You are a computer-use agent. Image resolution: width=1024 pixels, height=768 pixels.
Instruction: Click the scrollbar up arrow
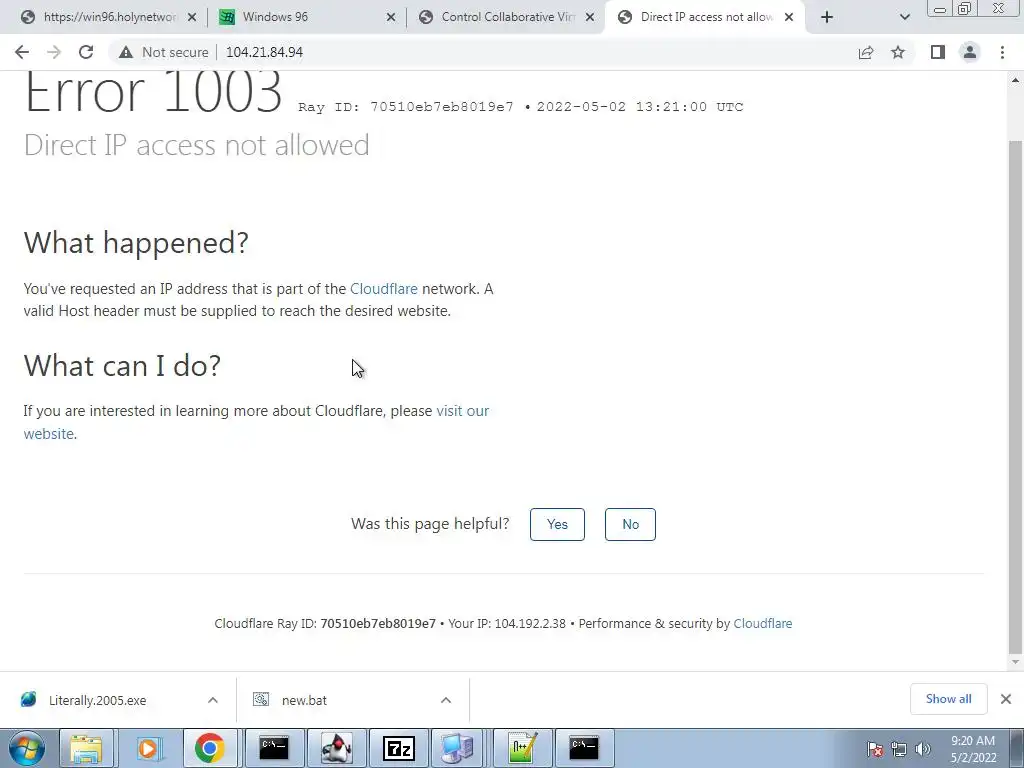1015,80
